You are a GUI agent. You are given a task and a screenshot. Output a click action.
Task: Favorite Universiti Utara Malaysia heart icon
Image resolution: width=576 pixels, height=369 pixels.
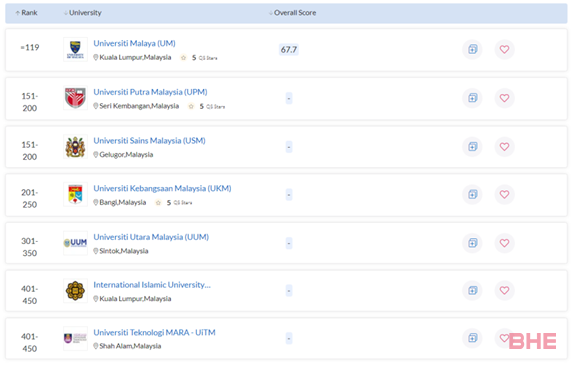pos(504,243)
